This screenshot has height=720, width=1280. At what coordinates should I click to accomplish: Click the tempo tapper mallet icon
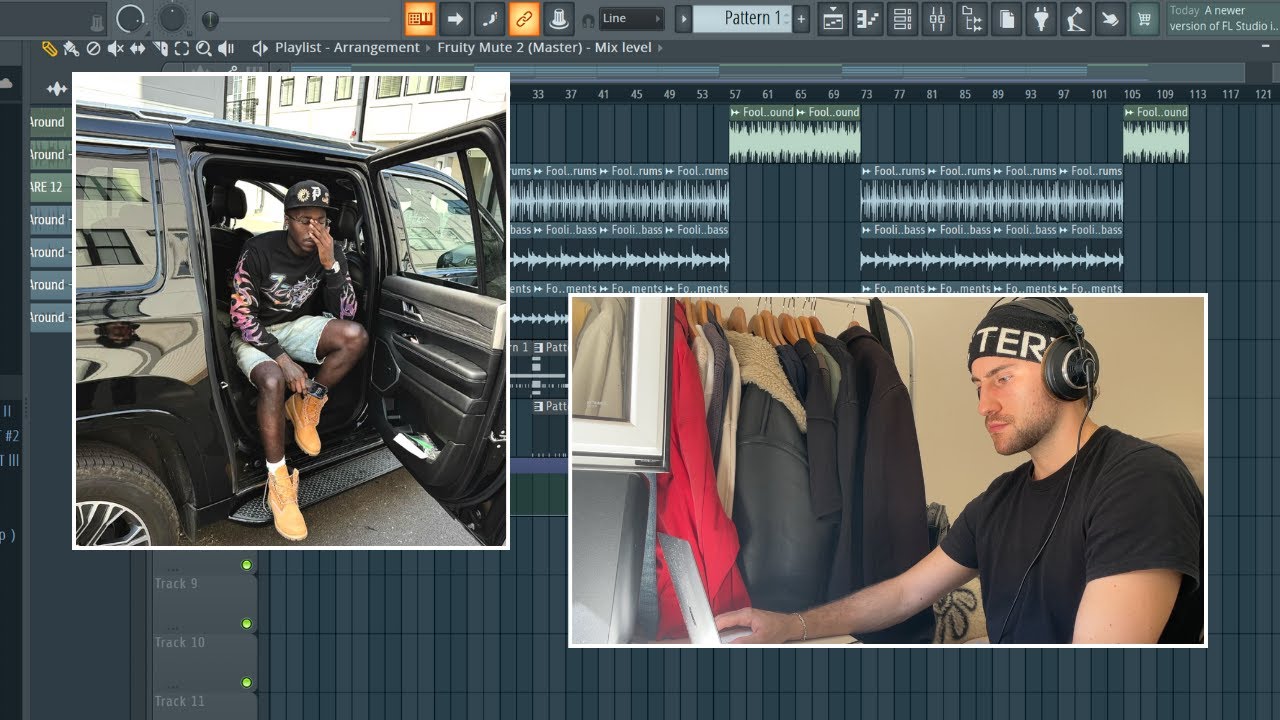click(x=1075, y=18)
